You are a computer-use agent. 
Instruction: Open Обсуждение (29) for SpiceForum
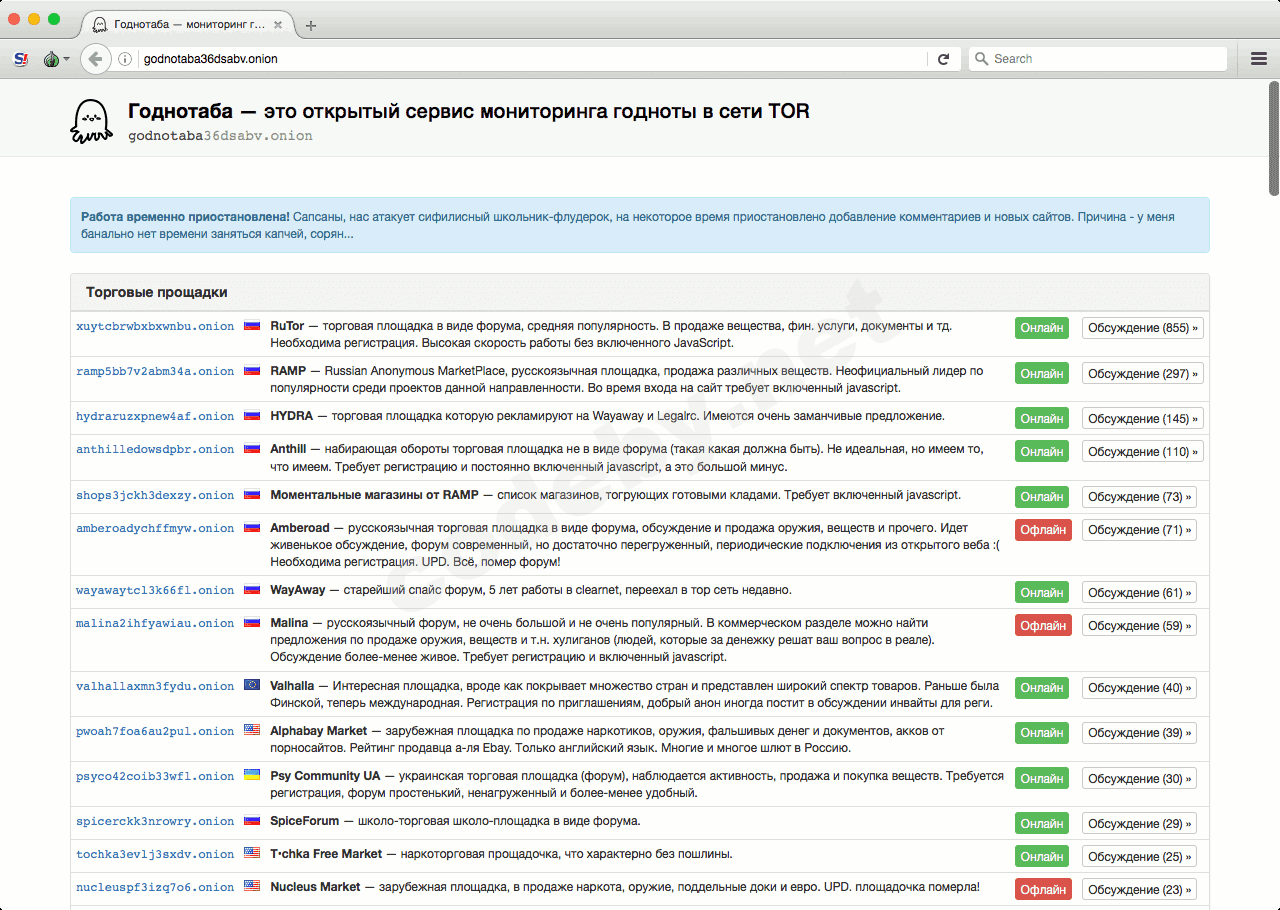(x=1139, y=823)
